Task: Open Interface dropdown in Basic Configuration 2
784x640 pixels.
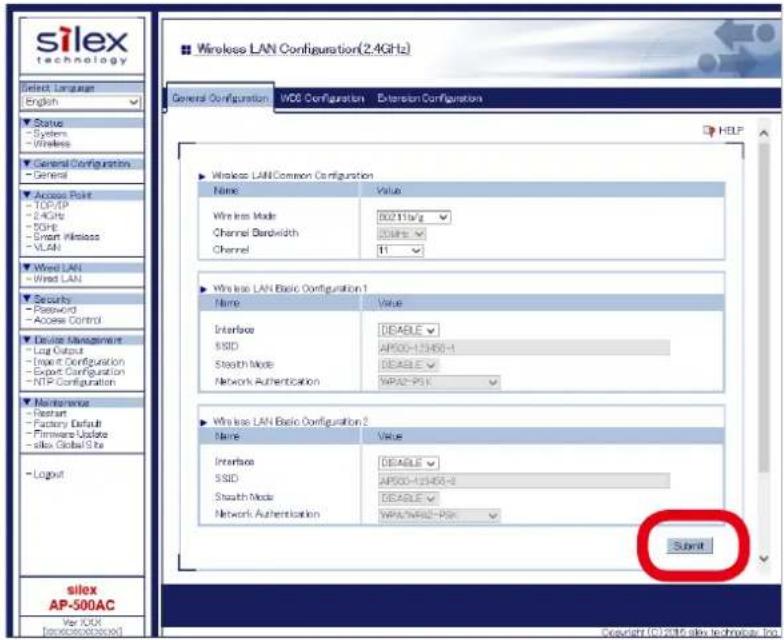Action: [408, 463]
